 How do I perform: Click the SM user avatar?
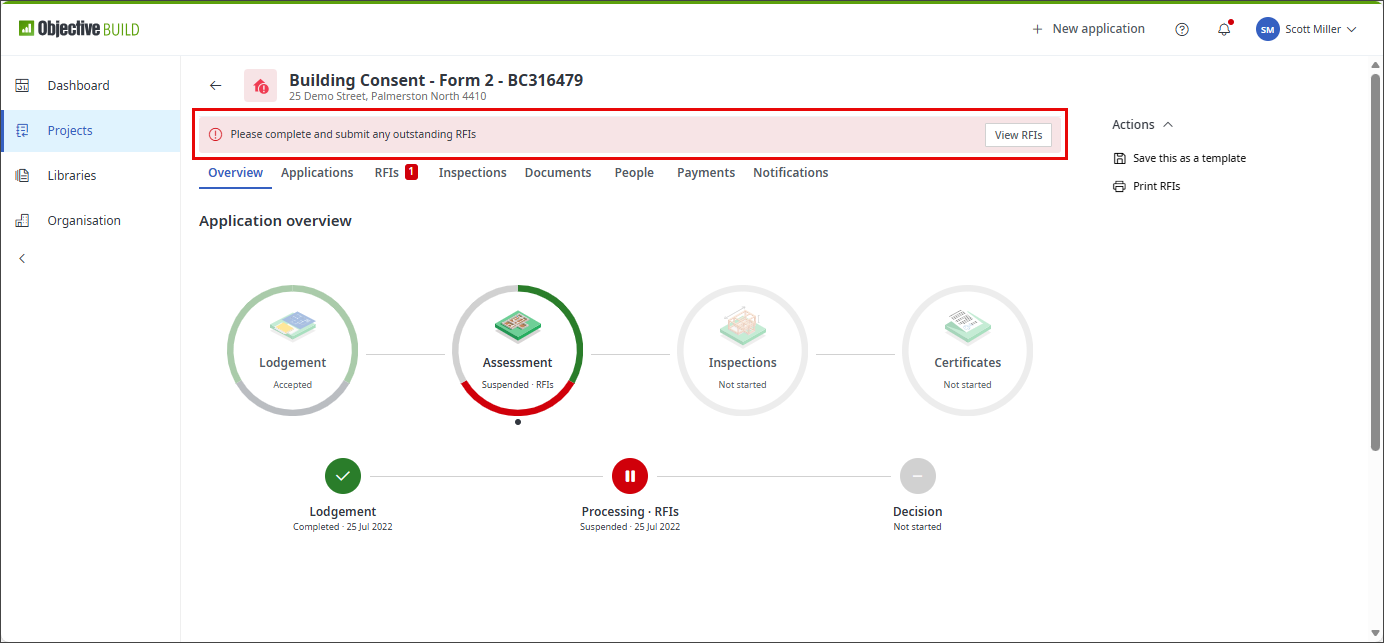tap(1268, 29)
